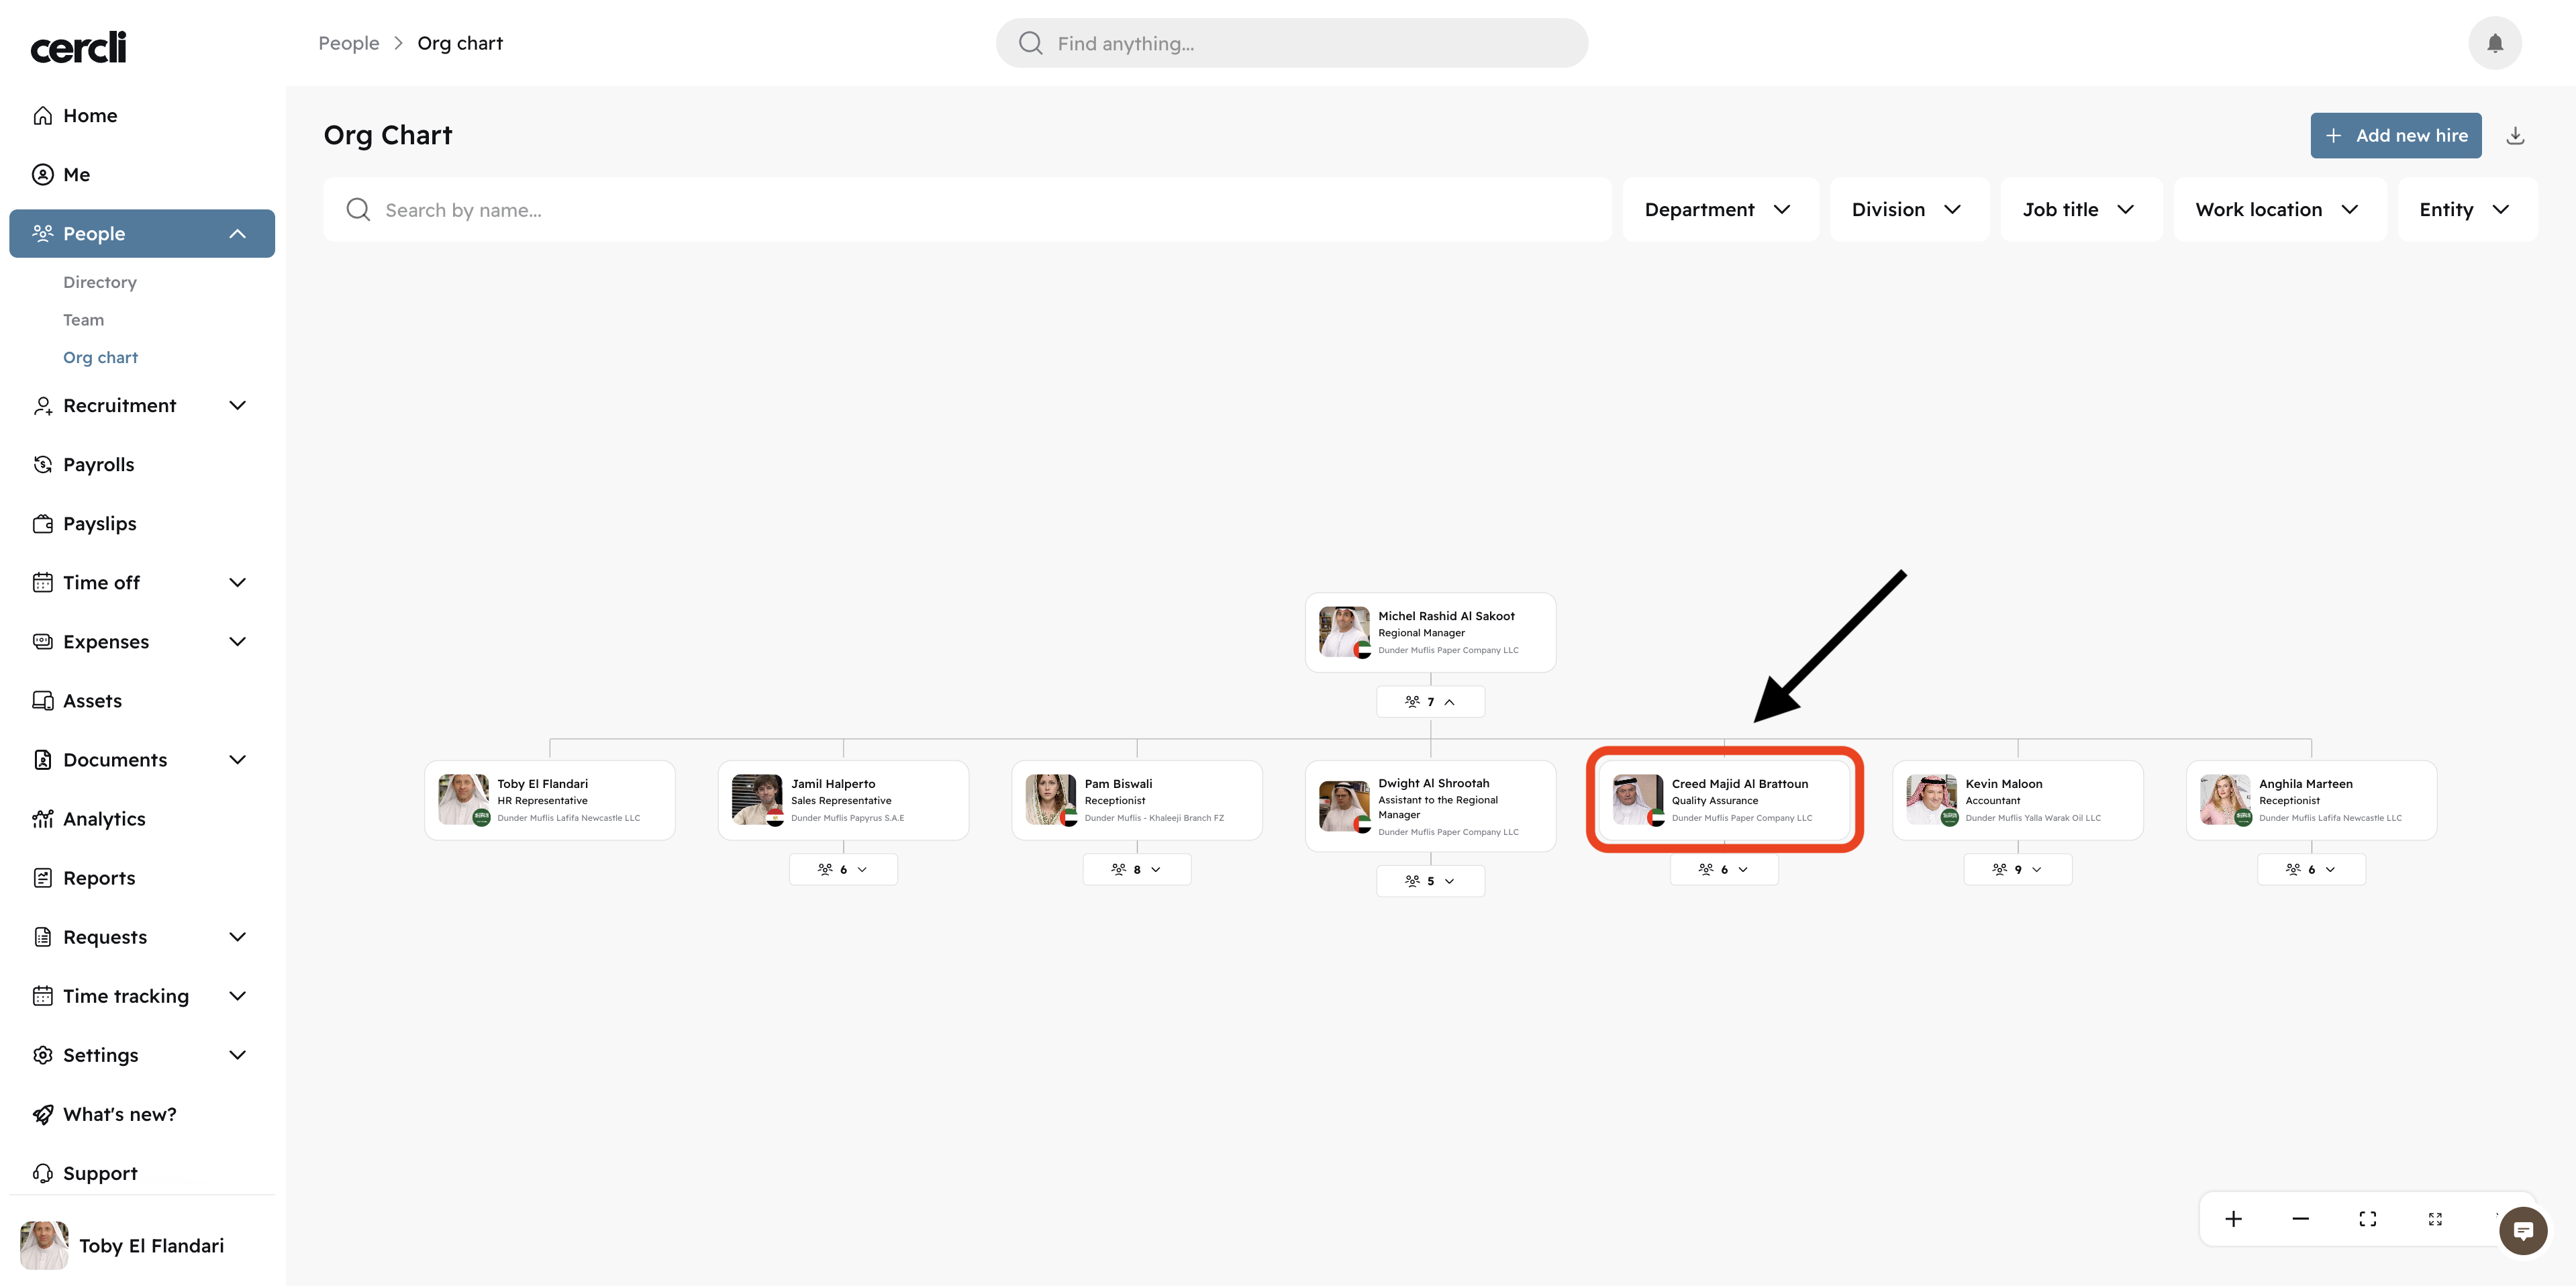The width and height of the screenshot is (2576, 1286).
Task: Click the cercli logo
Action: click(78, 46)
